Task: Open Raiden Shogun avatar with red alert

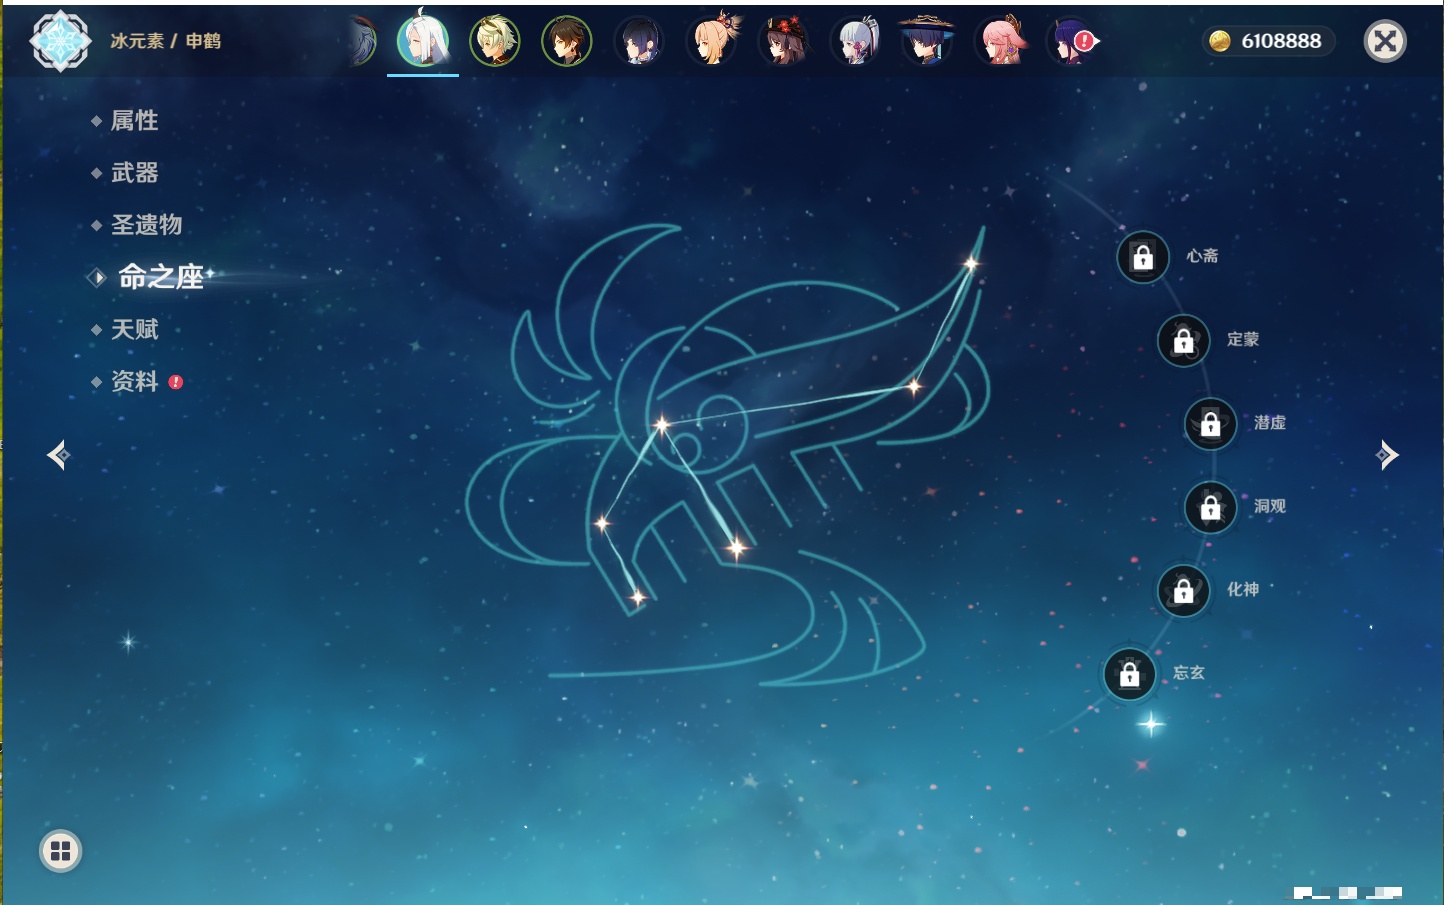Action: pos(1071,42)
